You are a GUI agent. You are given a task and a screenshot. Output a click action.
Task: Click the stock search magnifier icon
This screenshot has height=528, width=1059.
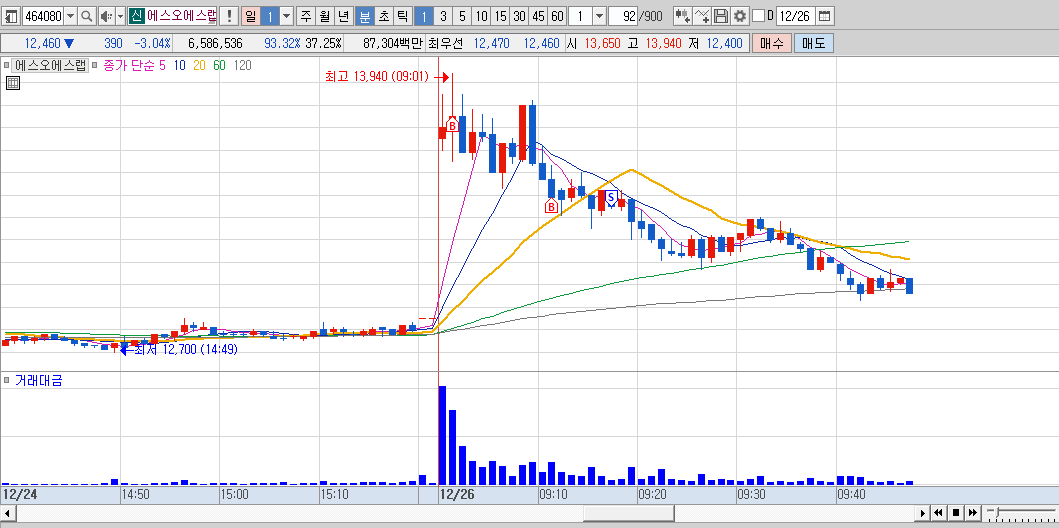point(87,16)
